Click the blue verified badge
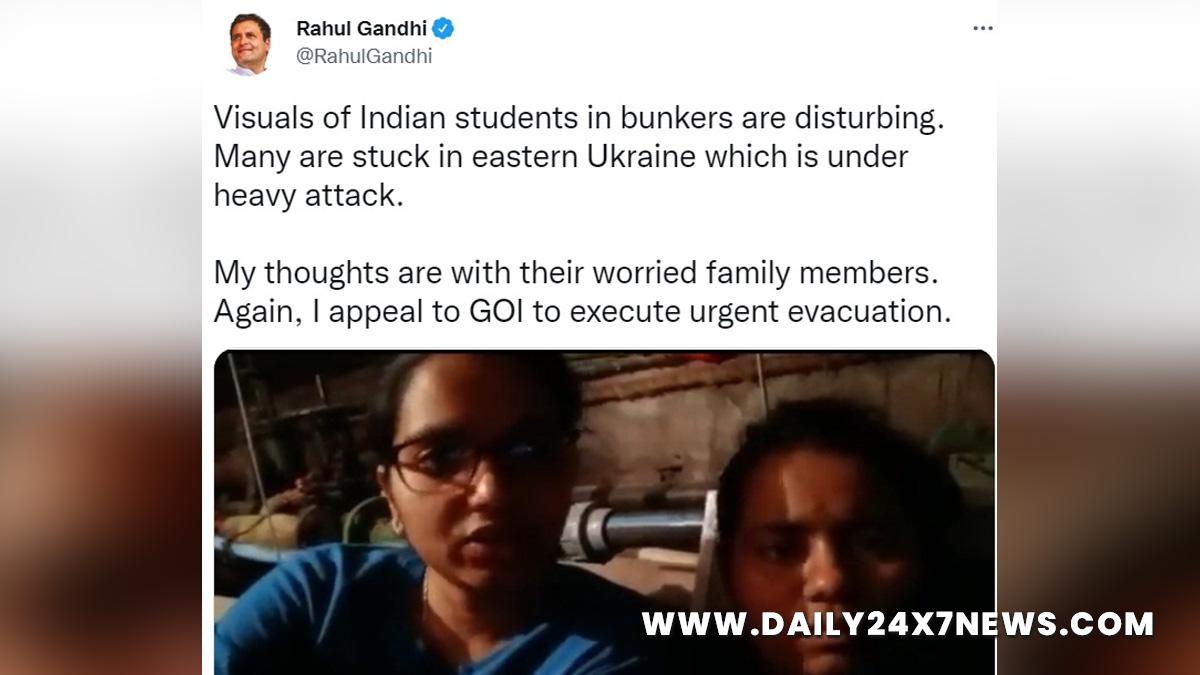Screen dimensions: 1200x675 click(444, 29)
